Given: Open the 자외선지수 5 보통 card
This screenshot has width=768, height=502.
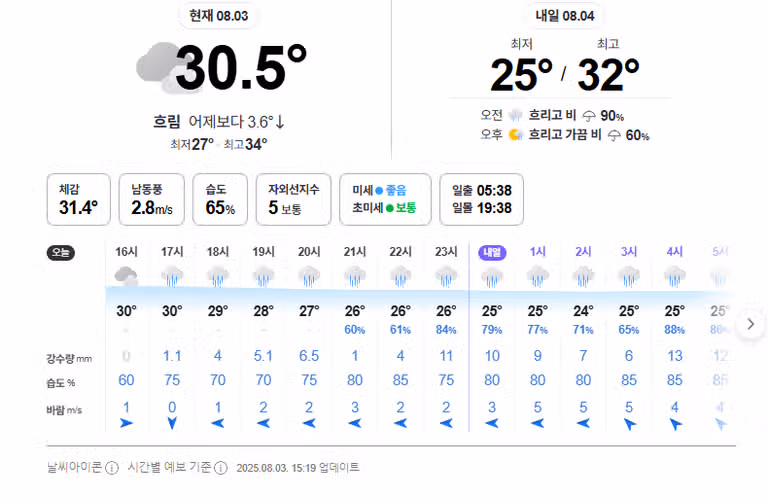Looking at the screenshot, I should 293,199.
